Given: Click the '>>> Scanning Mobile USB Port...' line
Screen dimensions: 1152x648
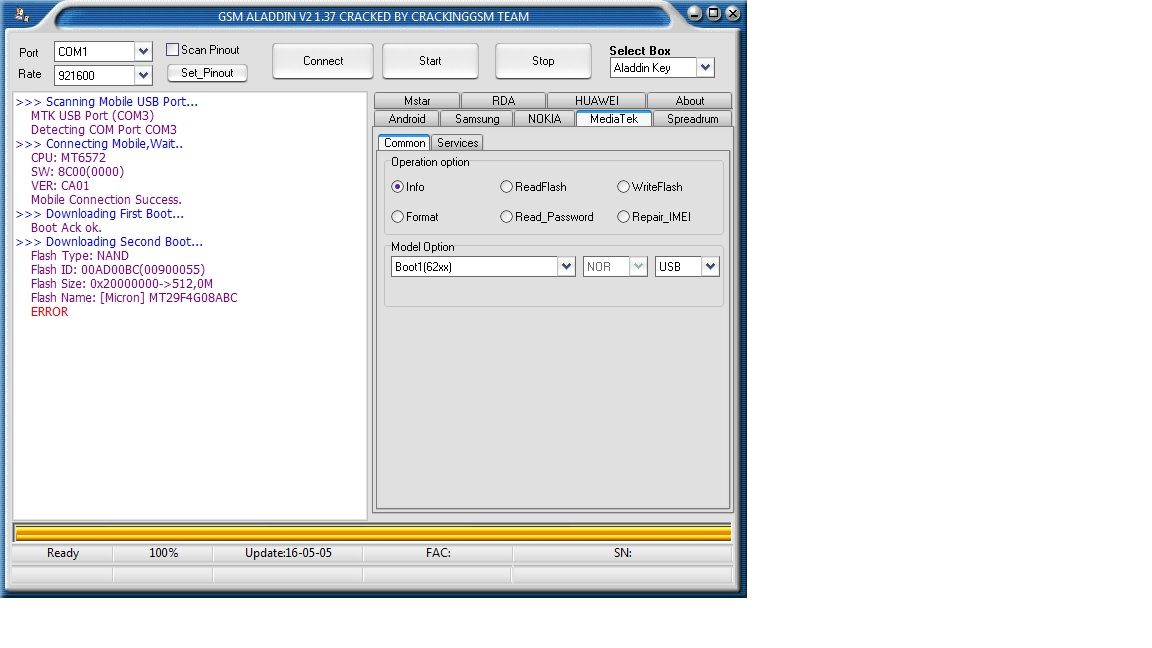Looking at the screenshot, I should tap(107, 101).
